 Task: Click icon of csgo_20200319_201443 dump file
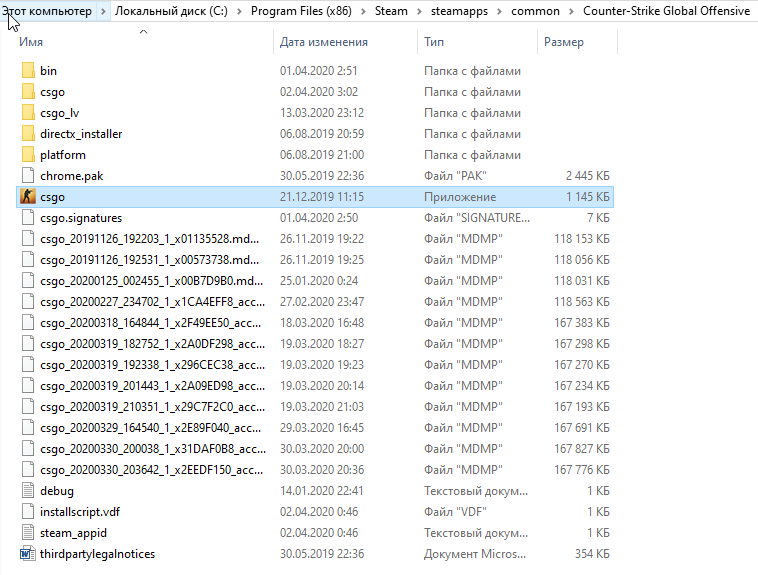[28, 386]
